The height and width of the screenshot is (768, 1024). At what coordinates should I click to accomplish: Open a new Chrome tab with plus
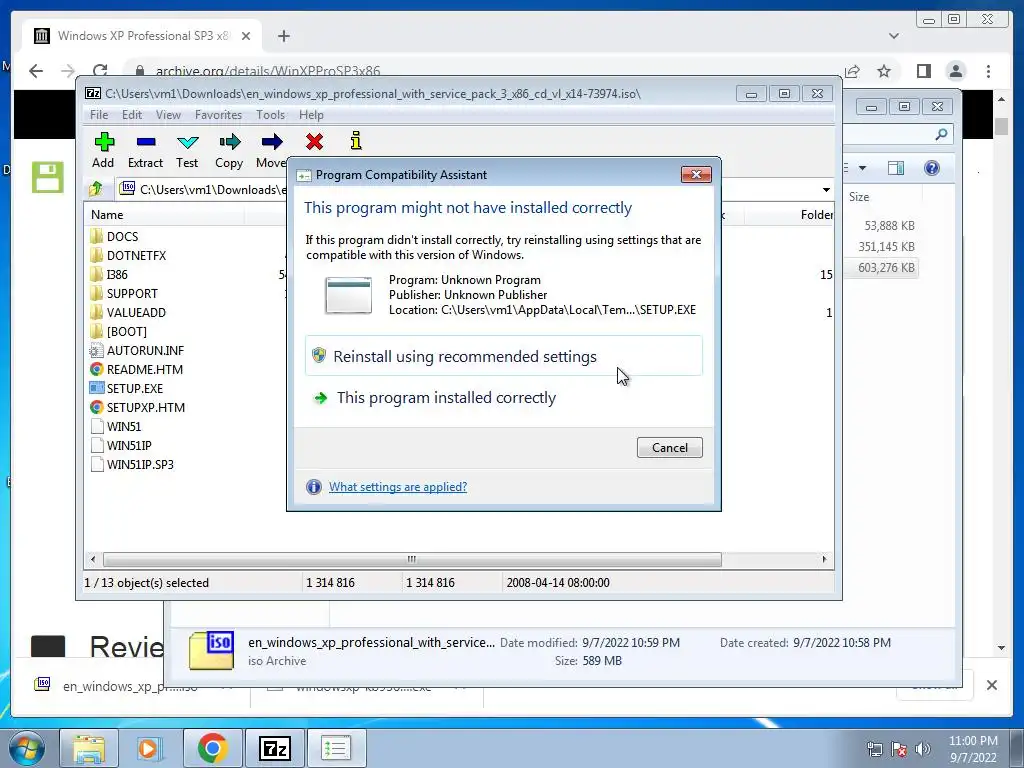(x=283, y=36)
